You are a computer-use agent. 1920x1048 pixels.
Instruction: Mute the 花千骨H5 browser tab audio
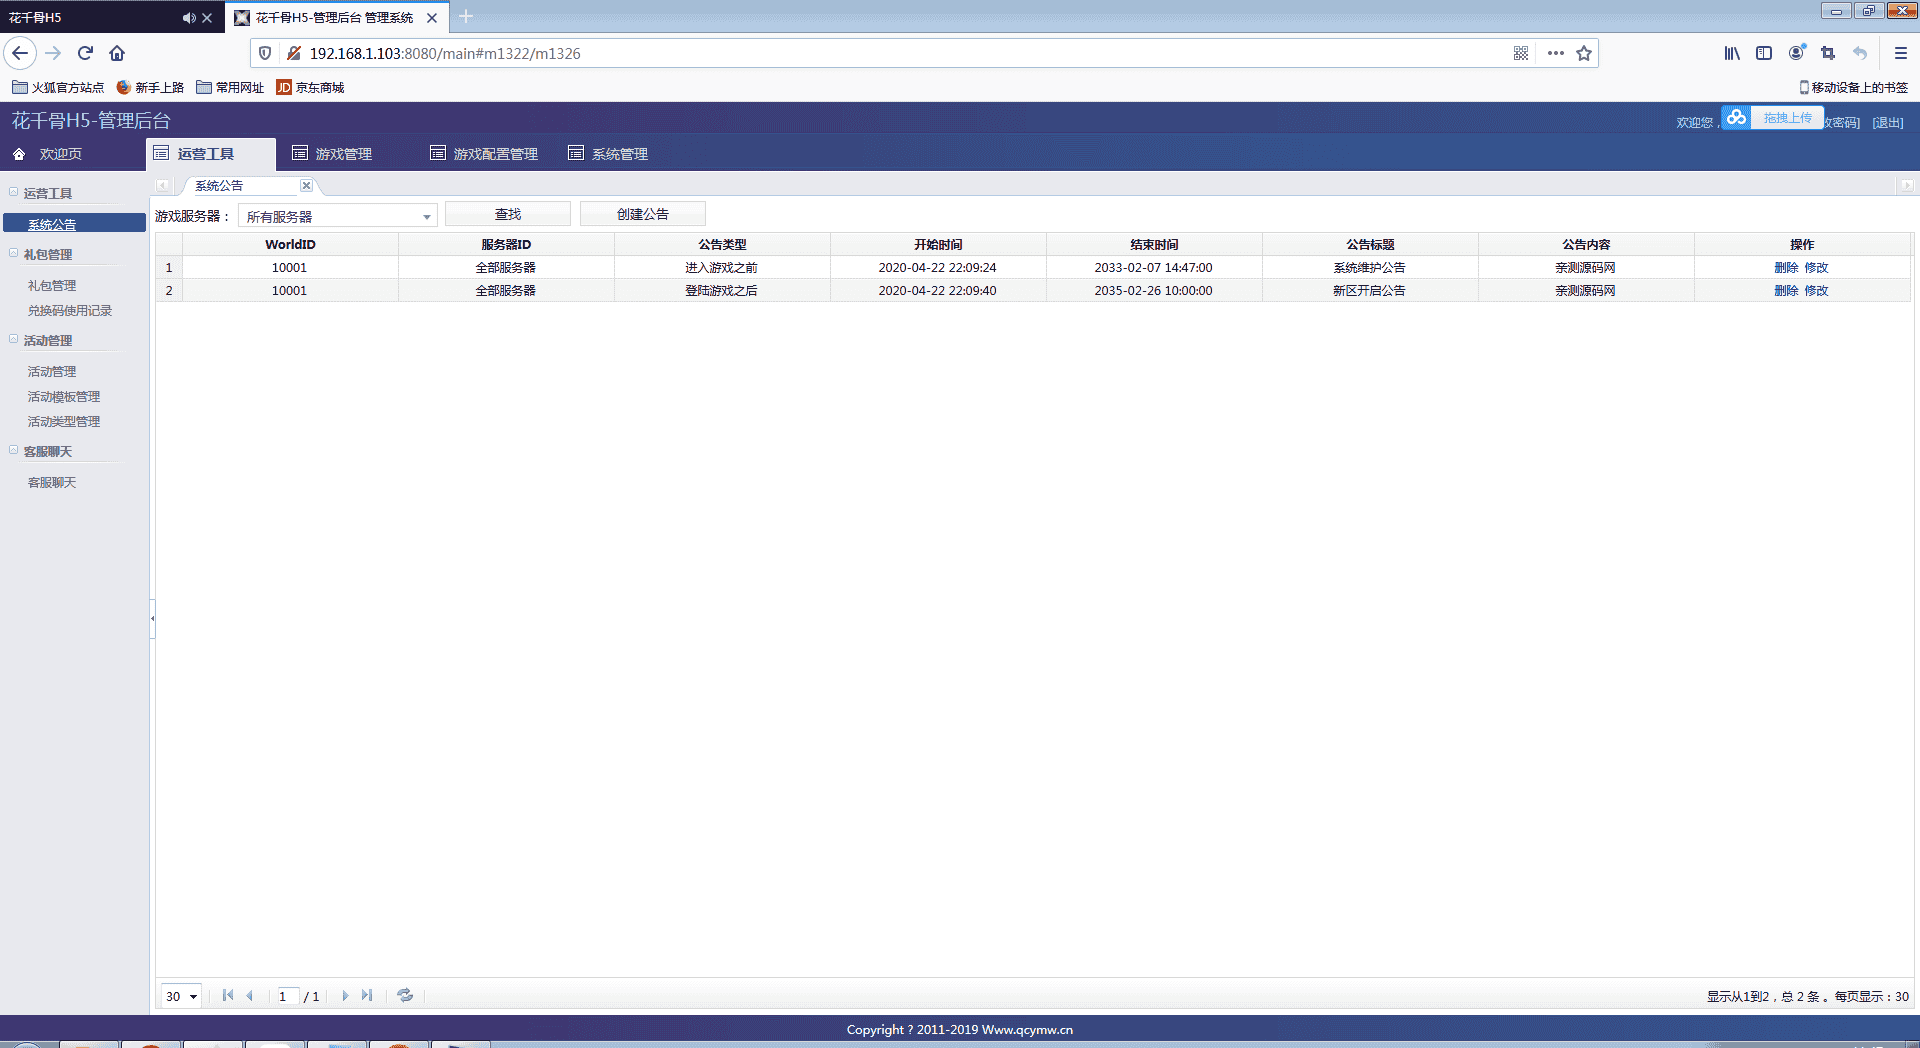click(188, 18)
